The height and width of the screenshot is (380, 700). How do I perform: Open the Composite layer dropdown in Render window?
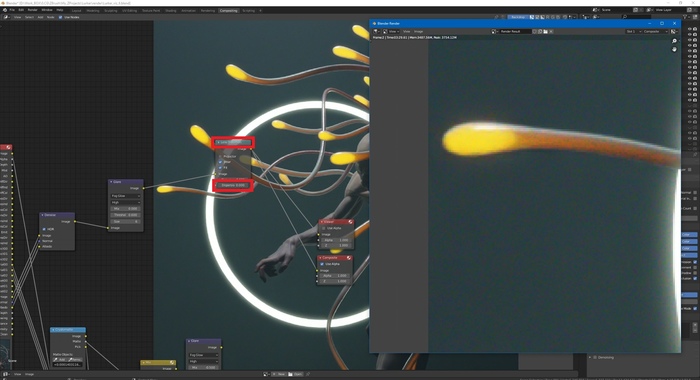pos(656,31)
